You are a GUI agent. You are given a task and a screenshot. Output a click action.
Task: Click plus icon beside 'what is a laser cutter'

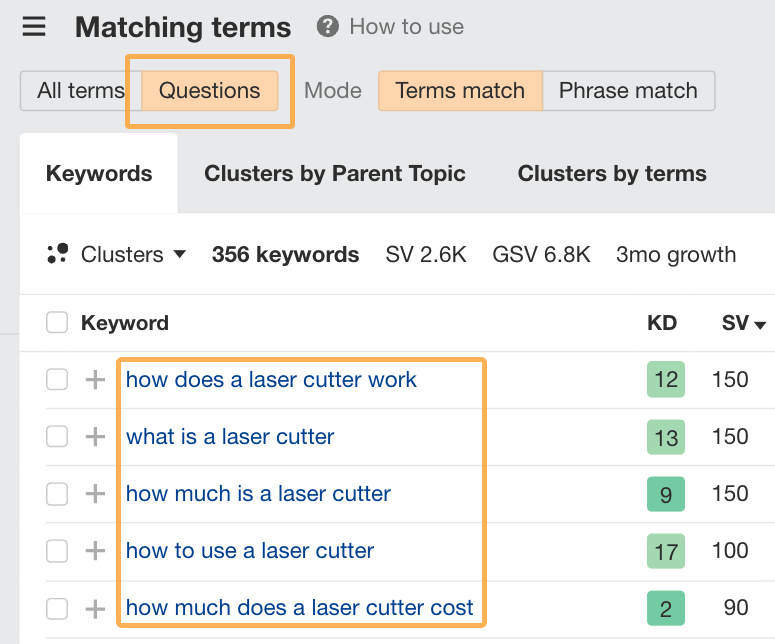tap(95, 437)
